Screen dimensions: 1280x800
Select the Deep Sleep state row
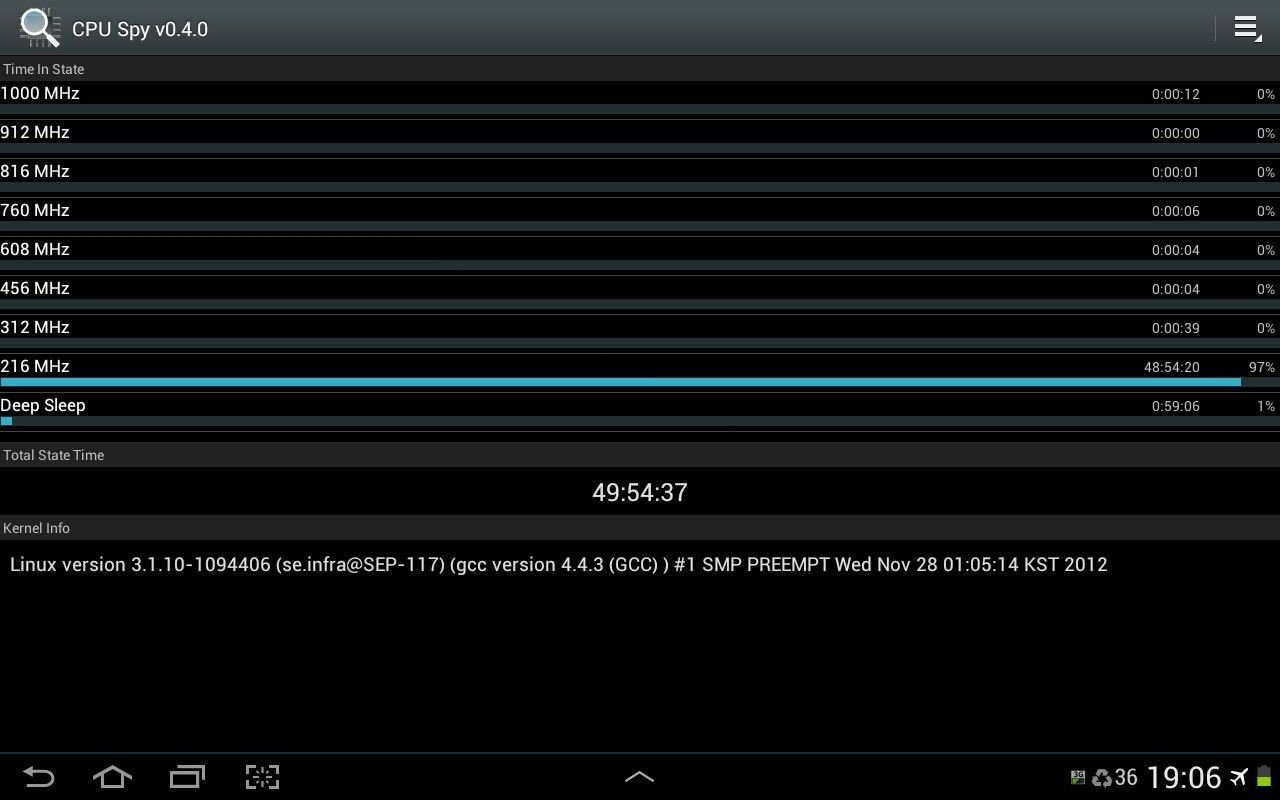[640, 410]
